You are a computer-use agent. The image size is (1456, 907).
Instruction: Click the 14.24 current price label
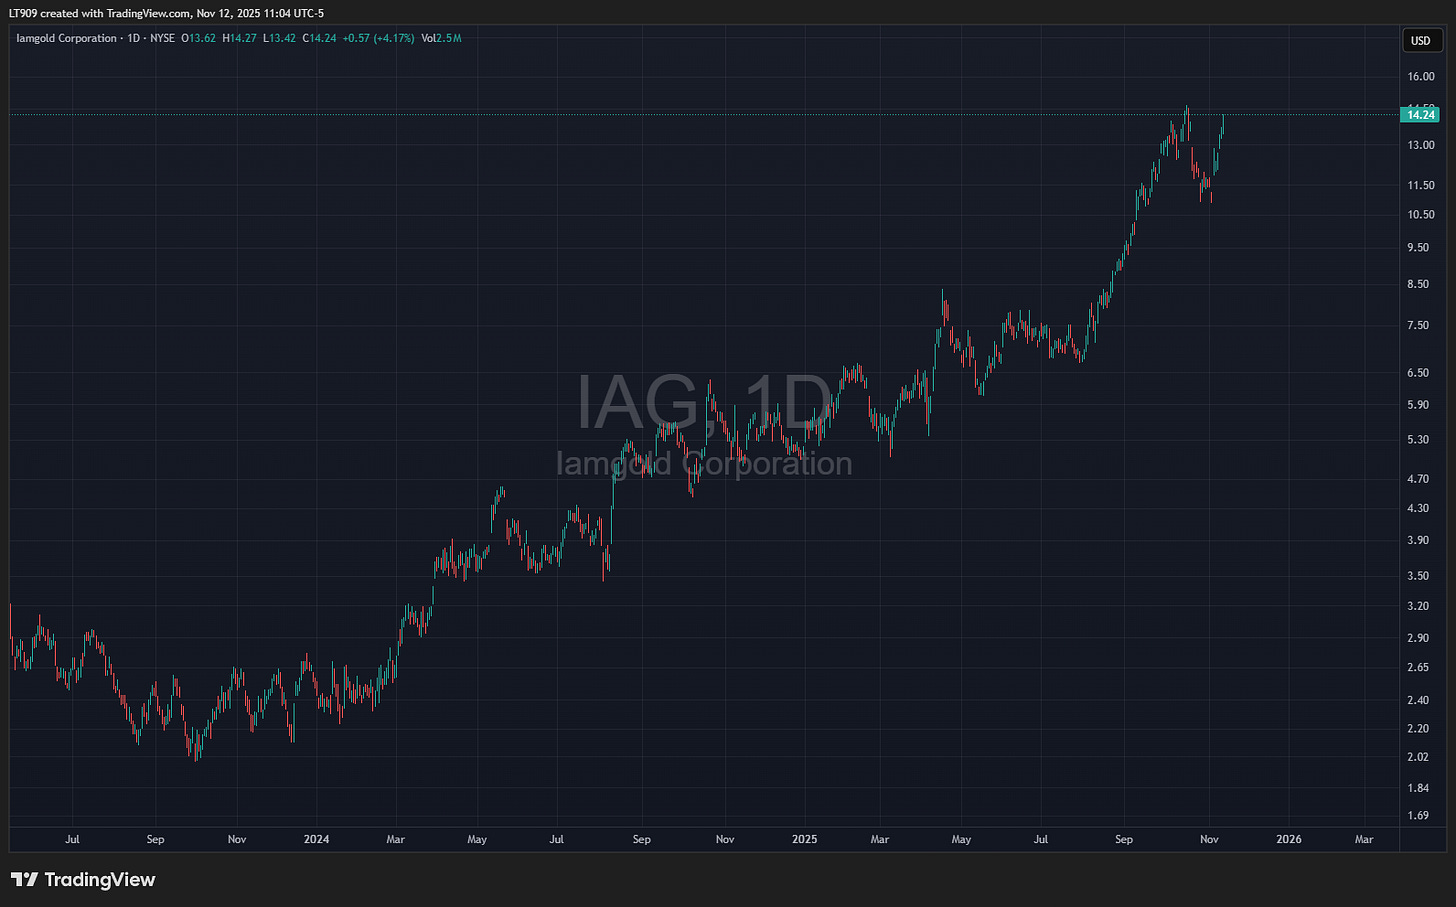pyautogui.click(x=1420, y=115)
